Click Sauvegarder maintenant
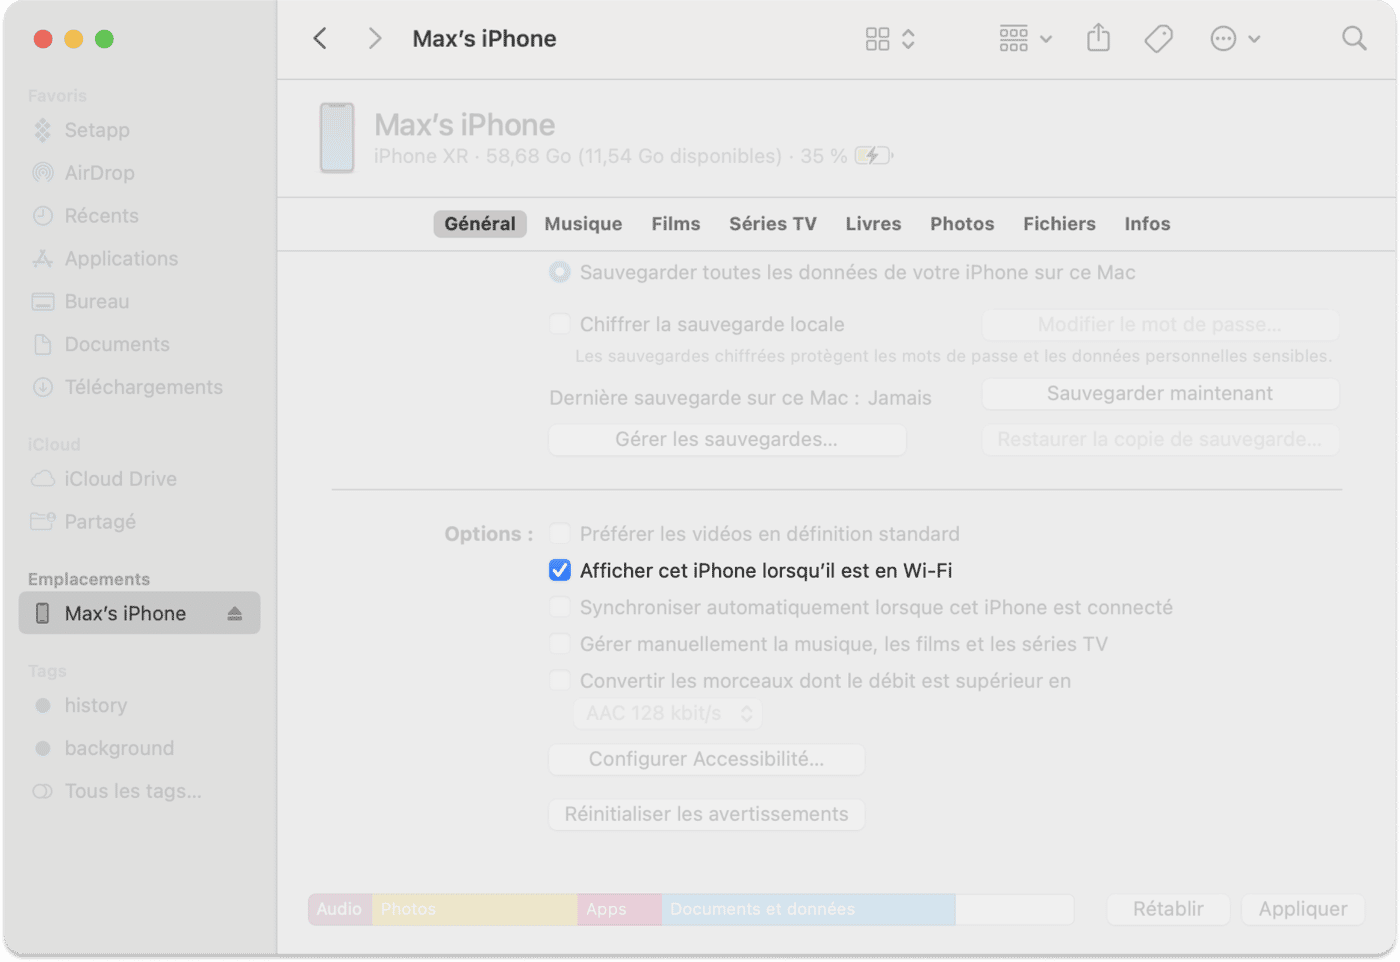The height and width of the screenshot is (962, 1400). 1160,394
